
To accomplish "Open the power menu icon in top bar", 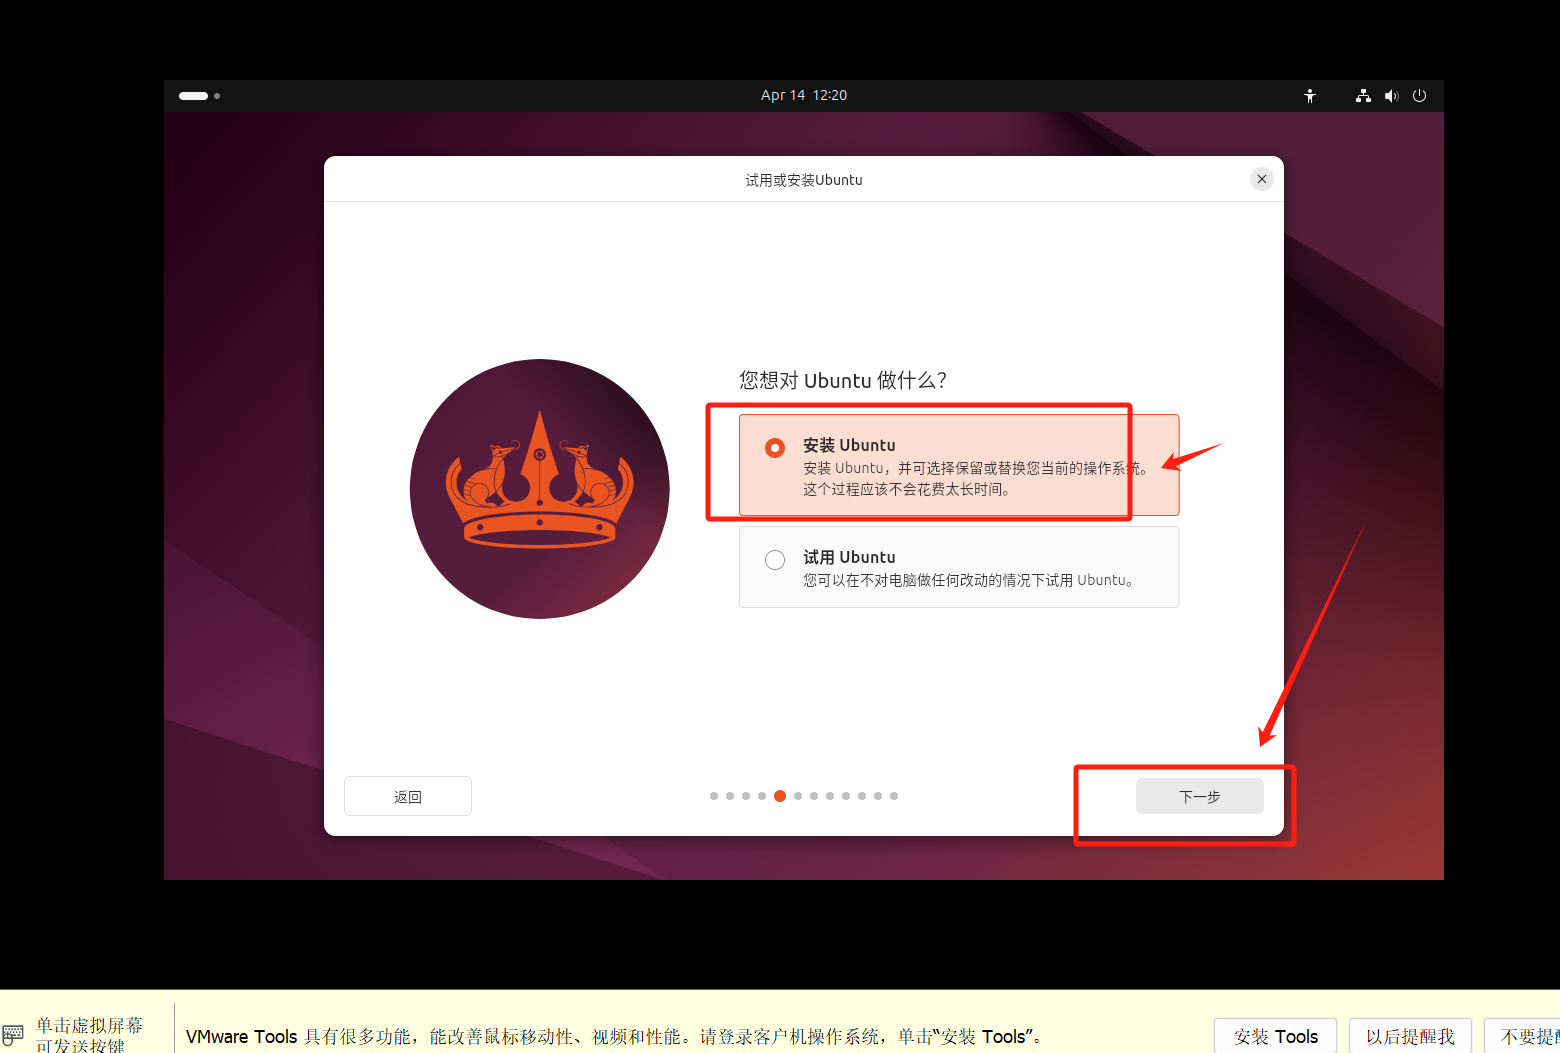I will coord(1419,96).
